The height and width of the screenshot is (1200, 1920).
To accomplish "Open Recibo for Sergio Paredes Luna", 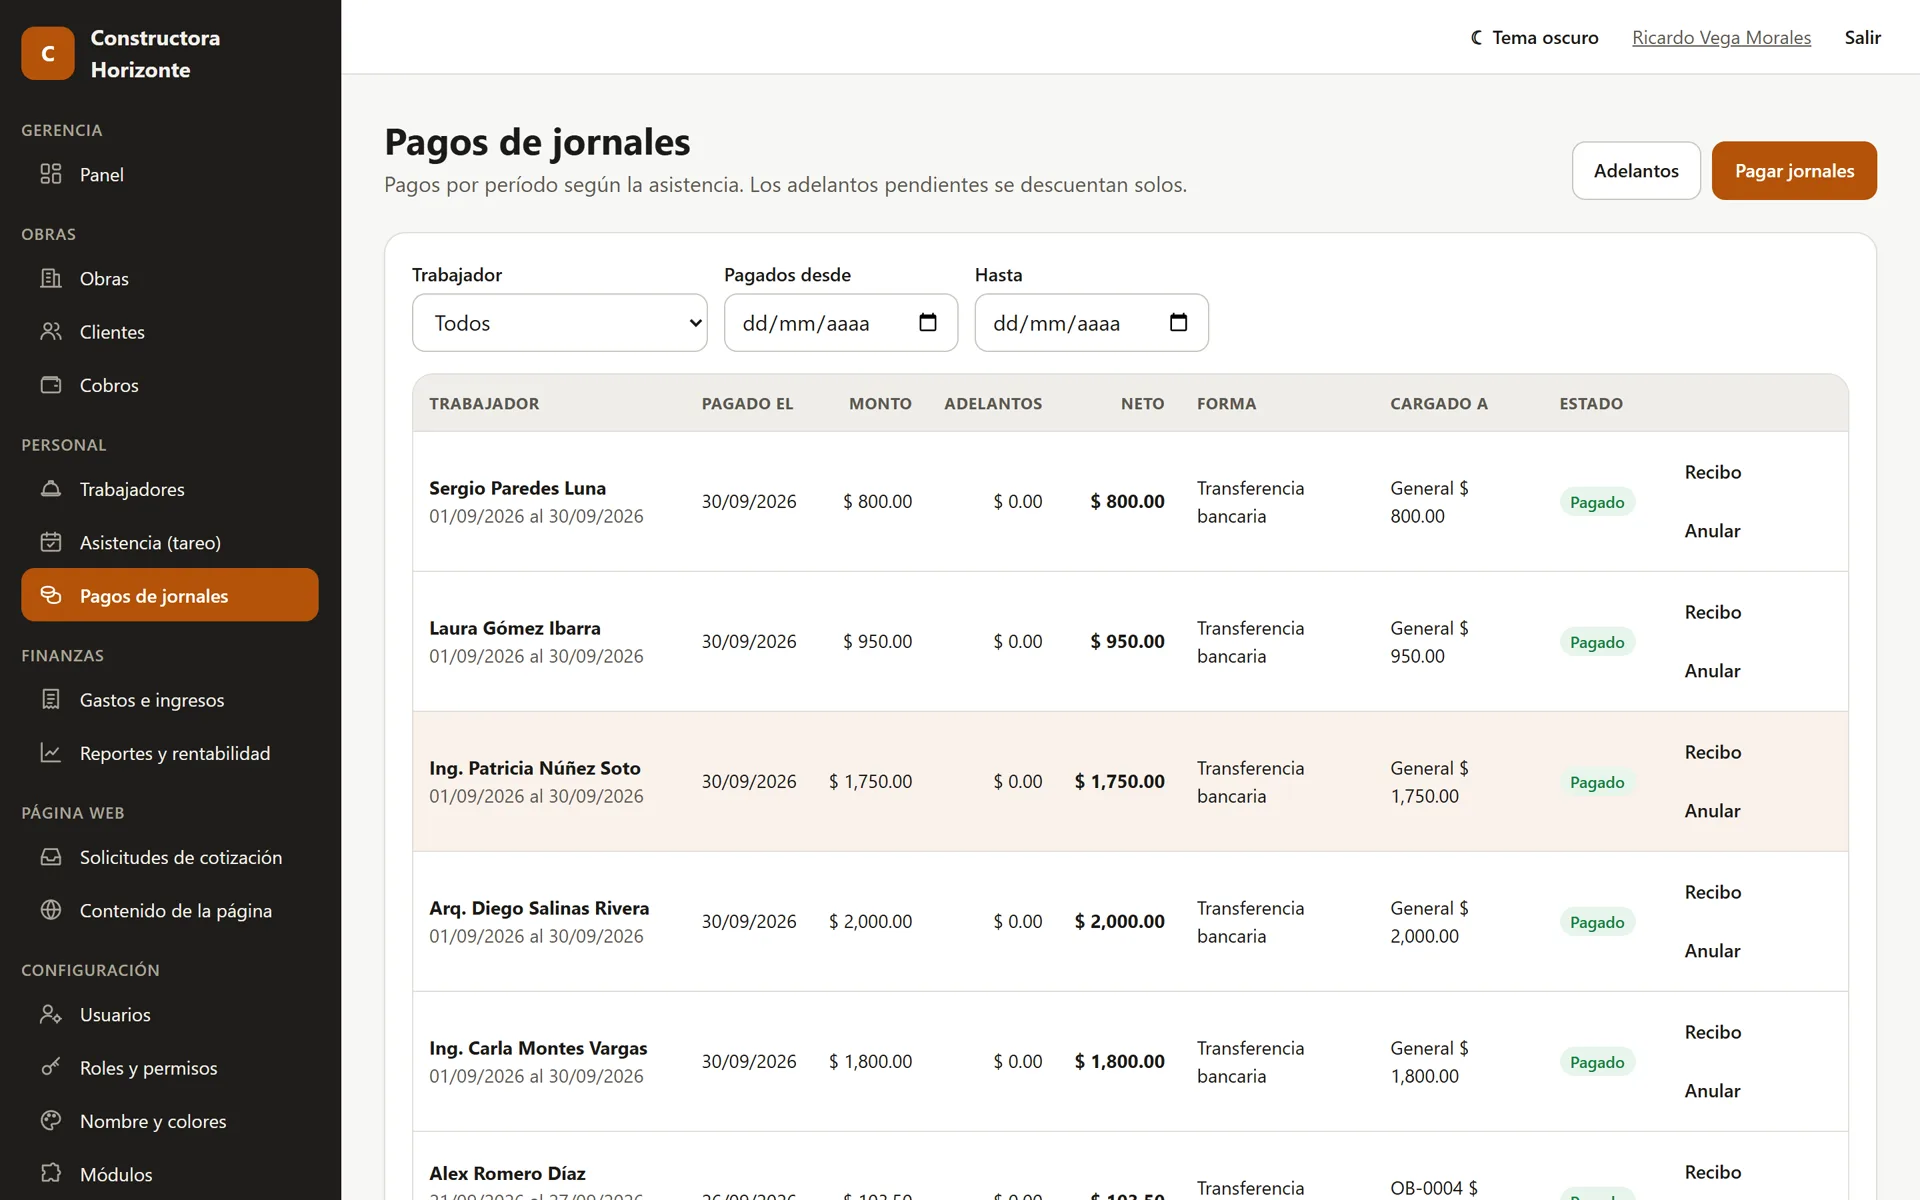I will click(1712, 472).
